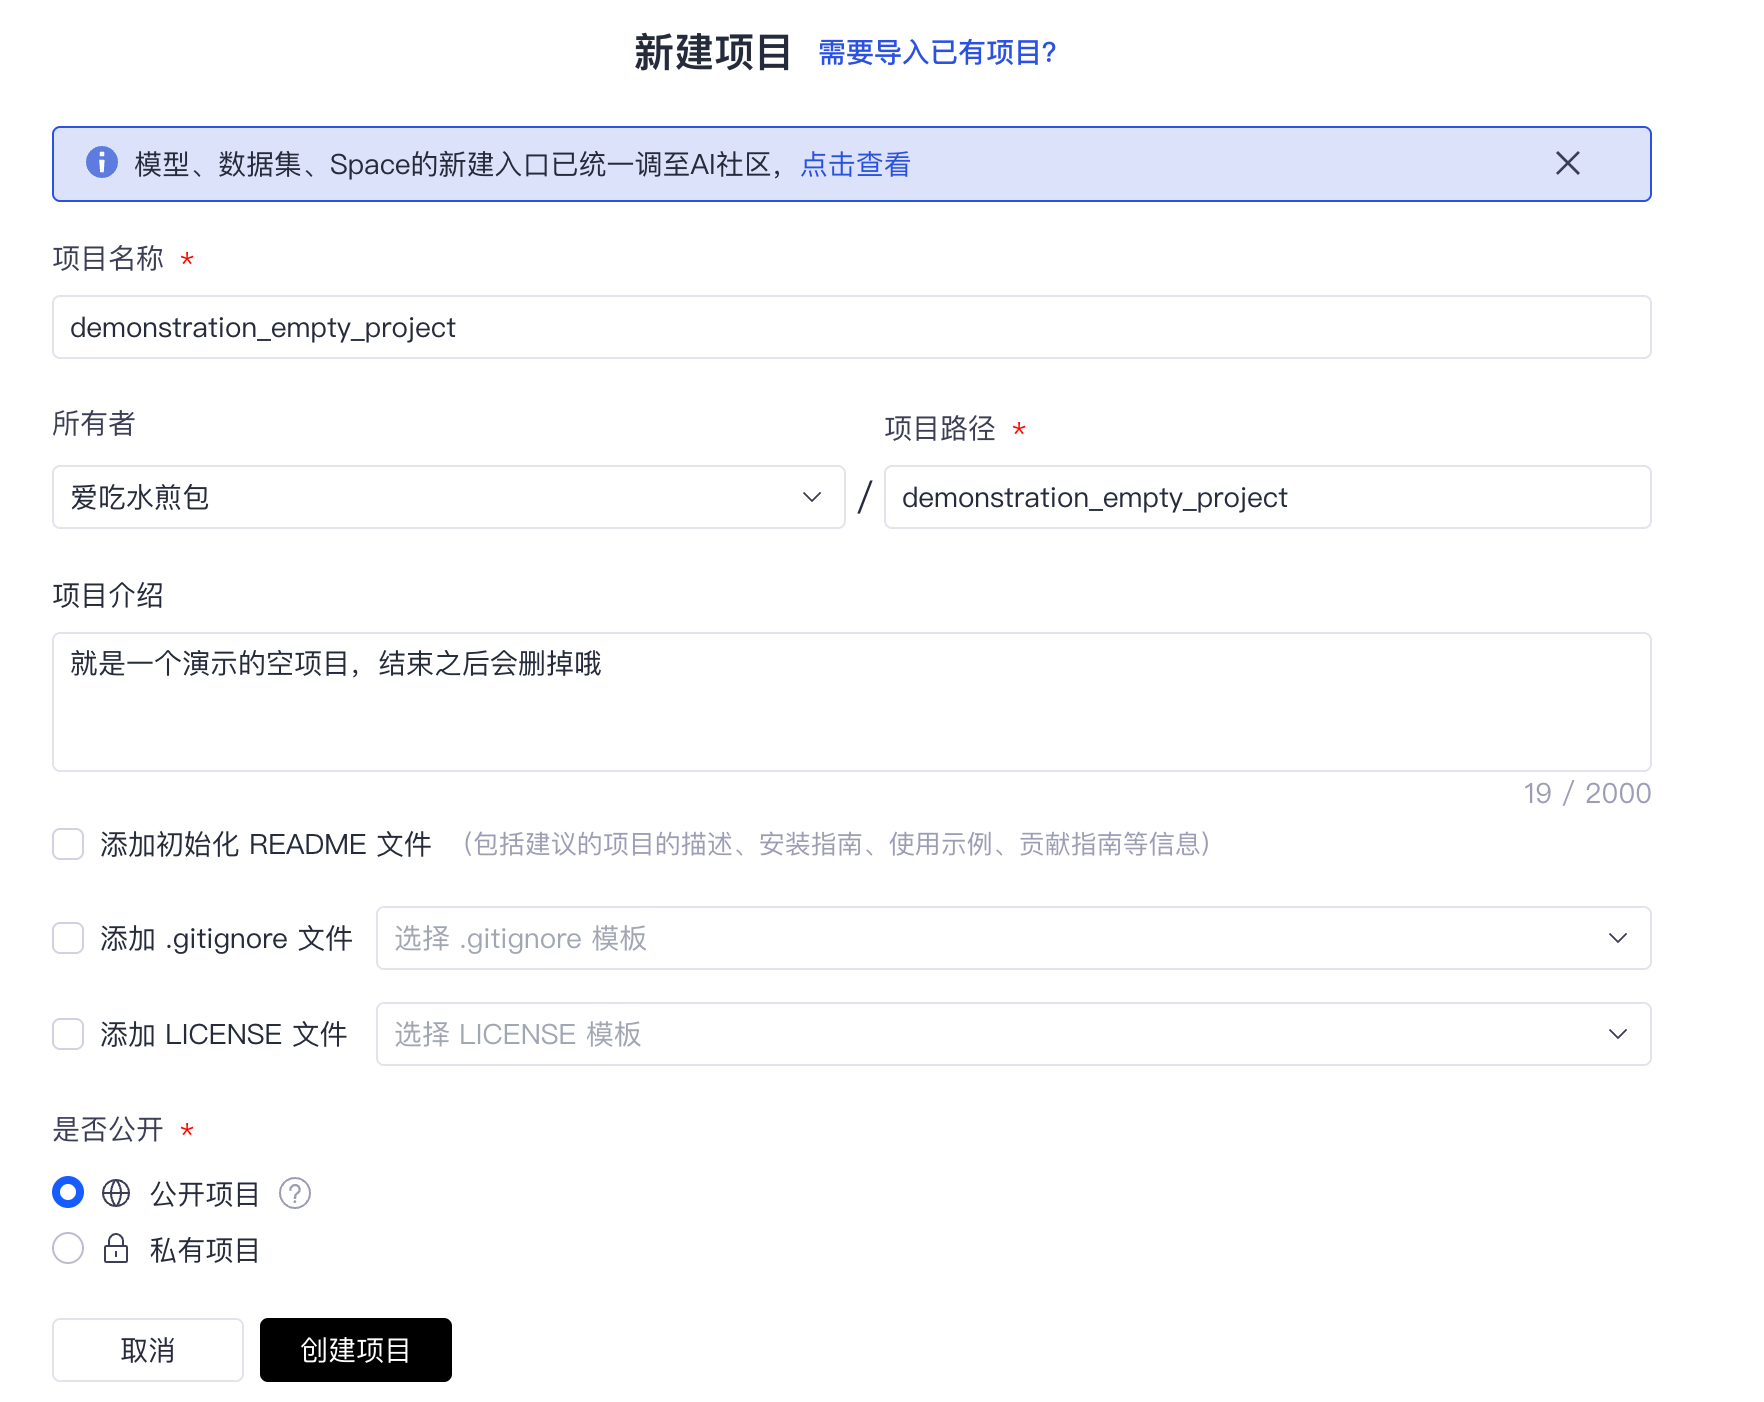The height and width of the screenshot is (1402, 1764).
Task: Select the 私有项目 radio button
Action: (x=67, y=1248)
